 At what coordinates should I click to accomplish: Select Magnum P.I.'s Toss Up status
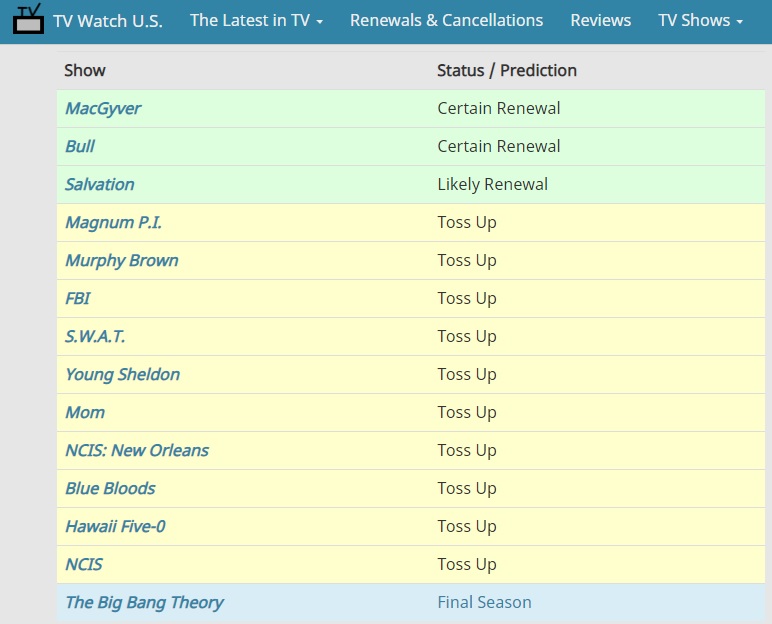467,223
